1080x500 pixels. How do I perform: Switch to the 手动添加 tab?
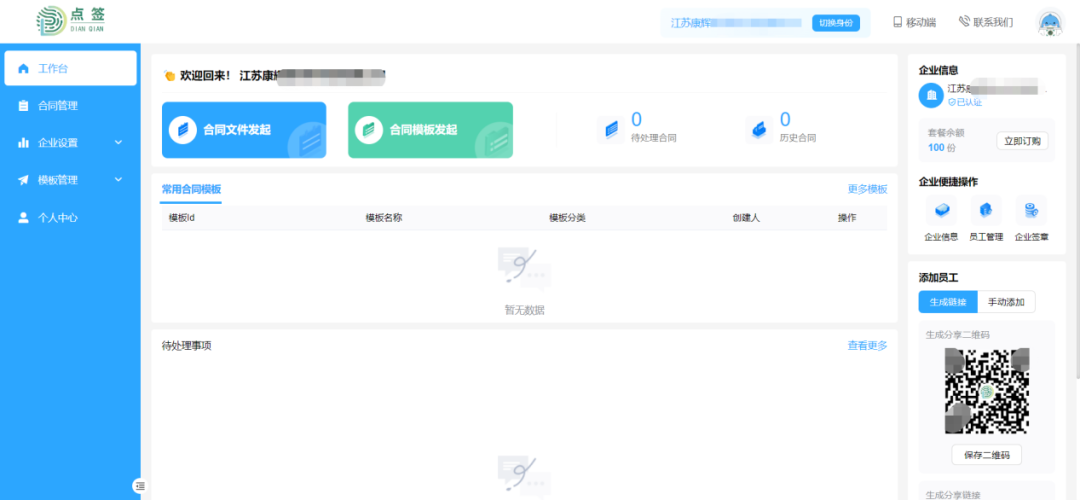click(1006, 302)
